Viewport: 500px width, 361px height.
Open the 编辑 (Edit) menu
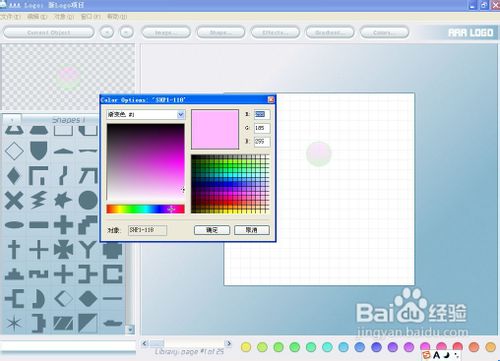37,16
